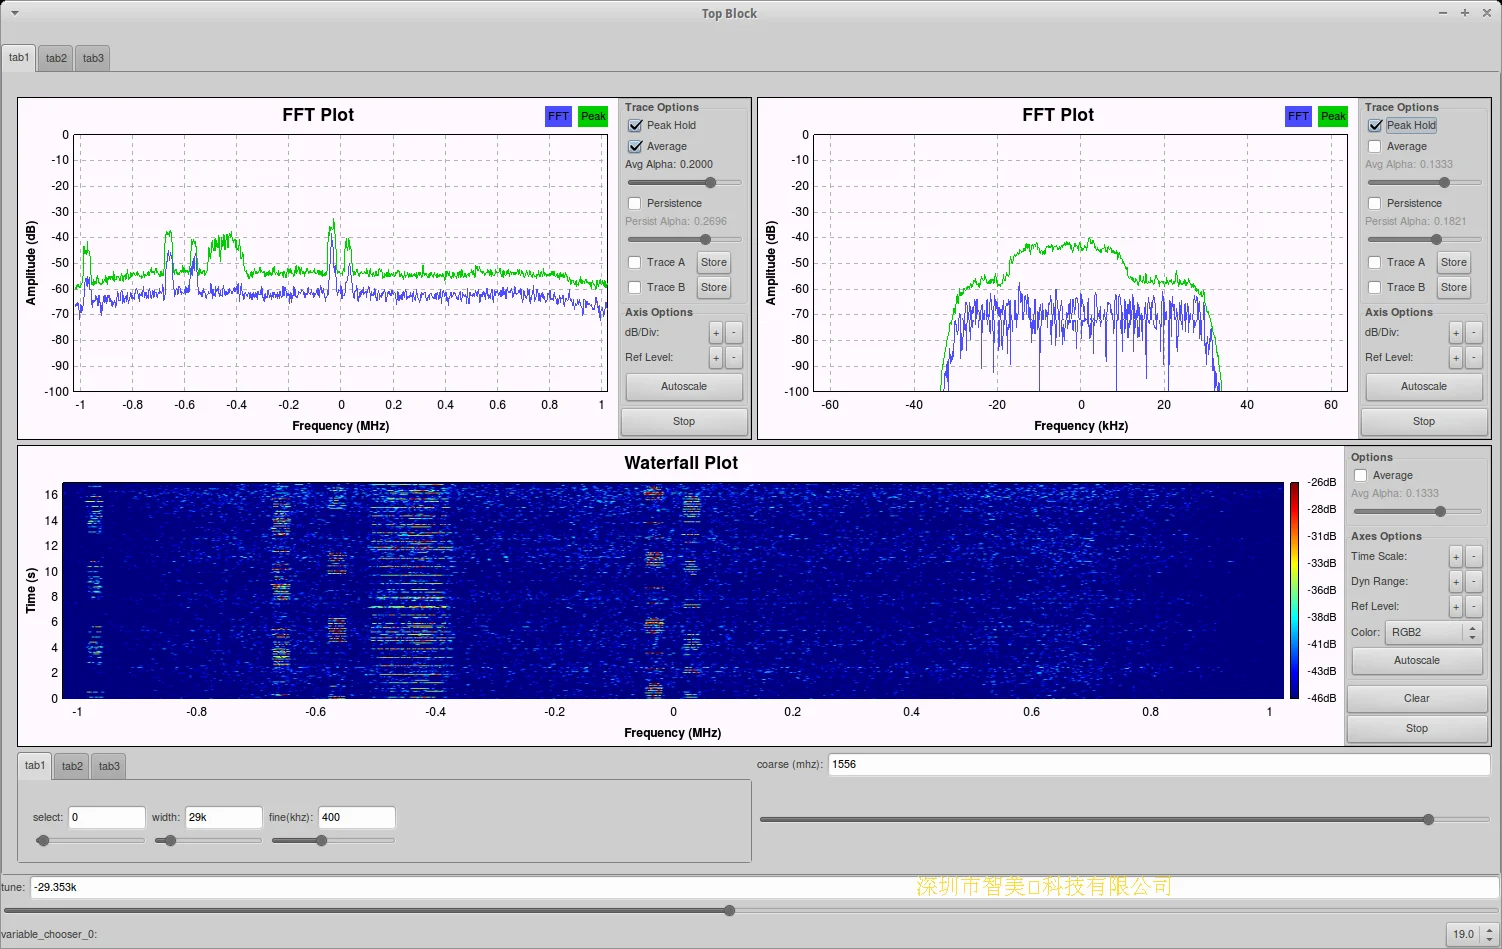
Task: Click blue FFT legend on left plot
Action: tap(558, 116)
